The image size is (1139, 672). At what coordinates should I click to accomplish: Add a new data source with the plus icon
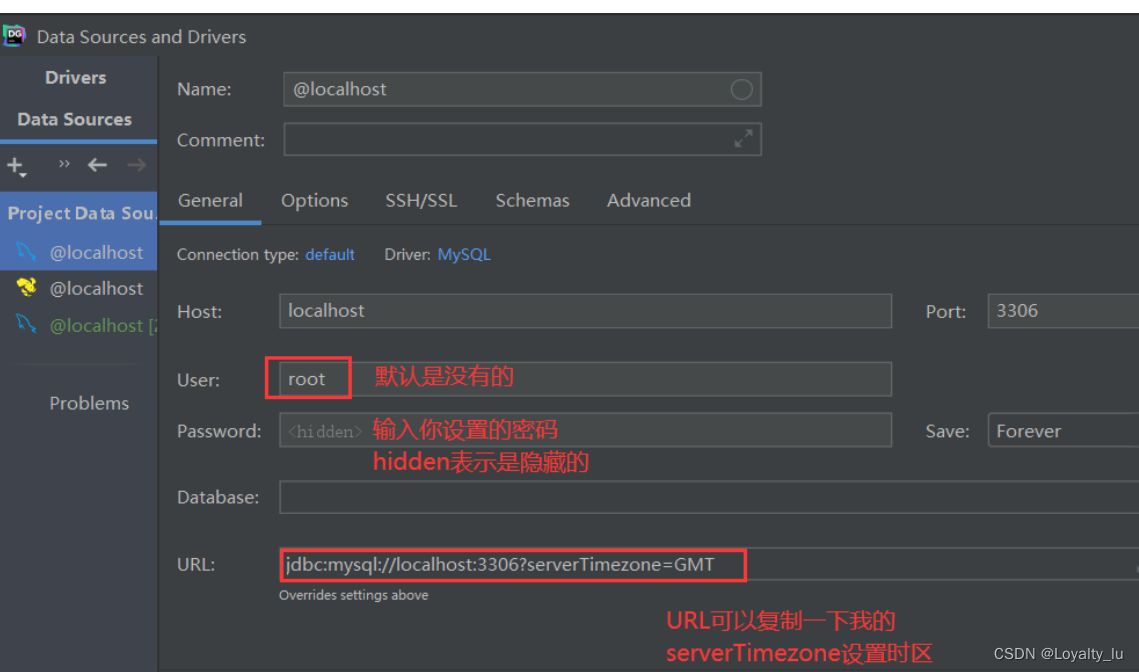click(x=14, y=166)
